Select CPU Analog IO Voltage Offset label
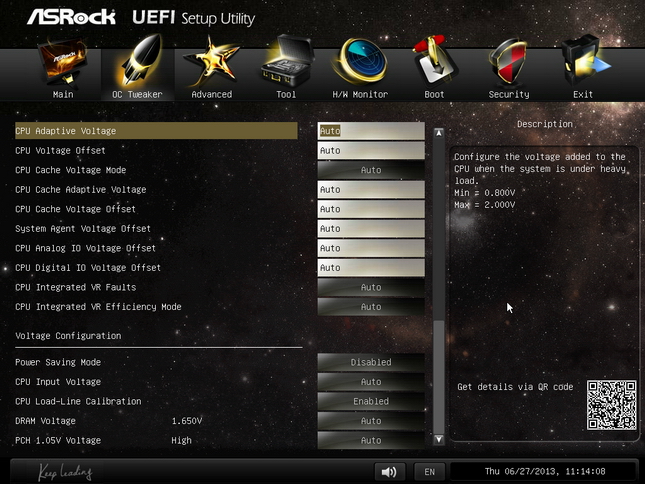The image size is (645, 484). pos(86,248)
